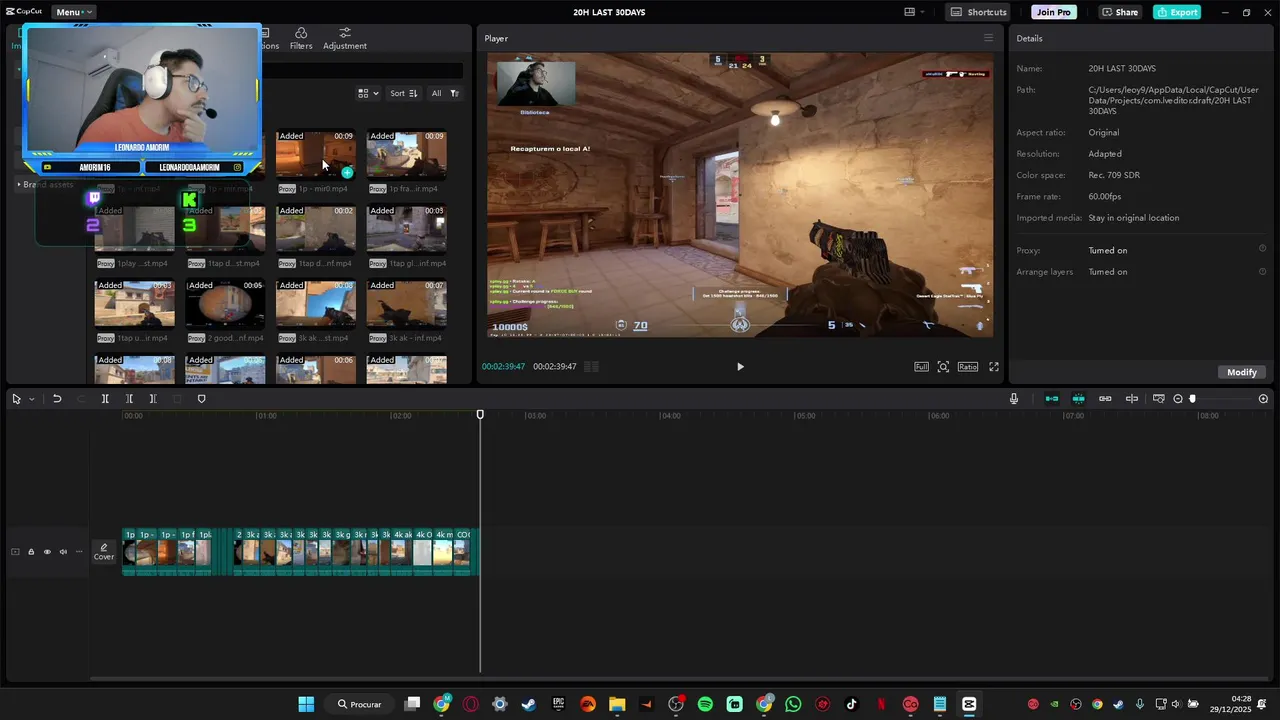Split clip at playhead
The image size is (1280, 720).
(x=105, y=399)
